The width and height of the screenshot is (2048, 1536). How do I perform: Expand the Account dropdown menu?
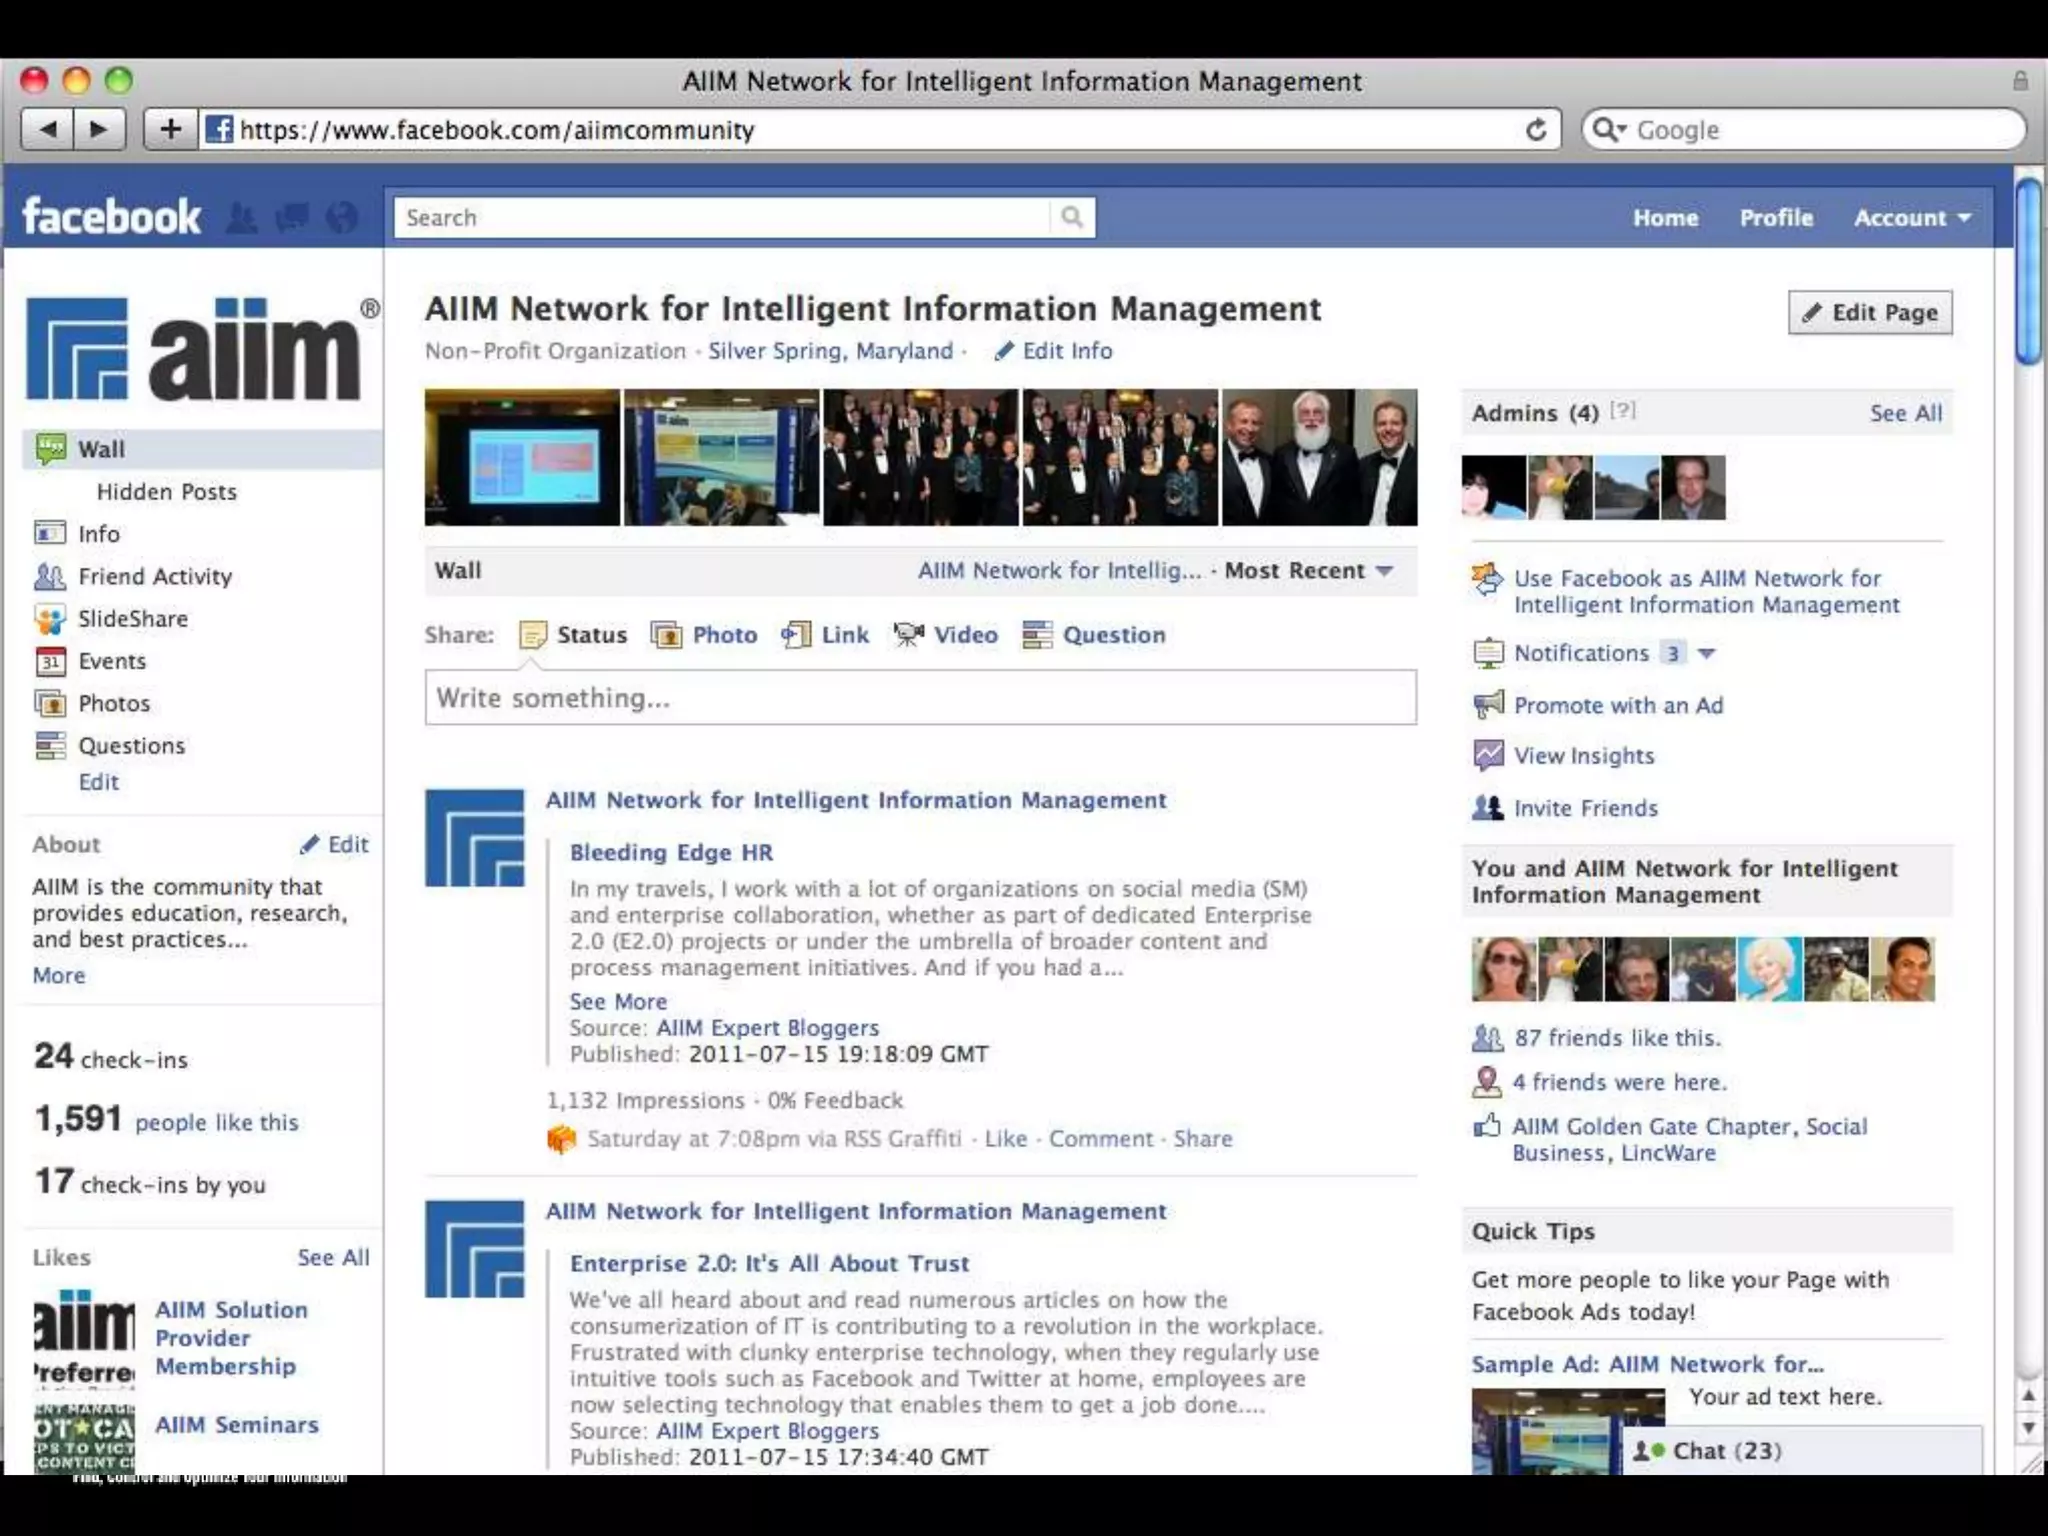[x=1911, y=218]
